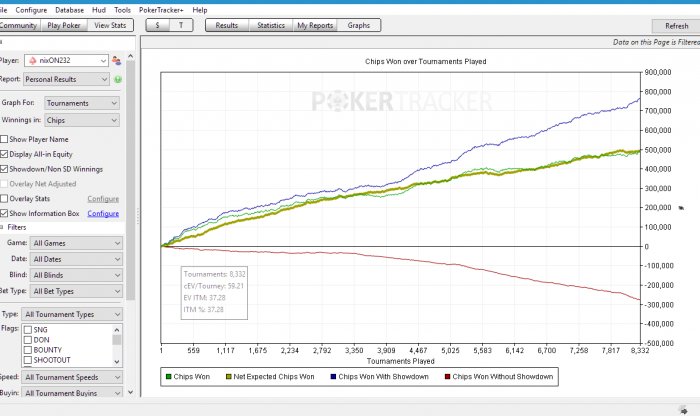This screenshot has width=700, height=416.
Task: Open the All Tournament Types dropdown
Action: [x=72, y=314]
